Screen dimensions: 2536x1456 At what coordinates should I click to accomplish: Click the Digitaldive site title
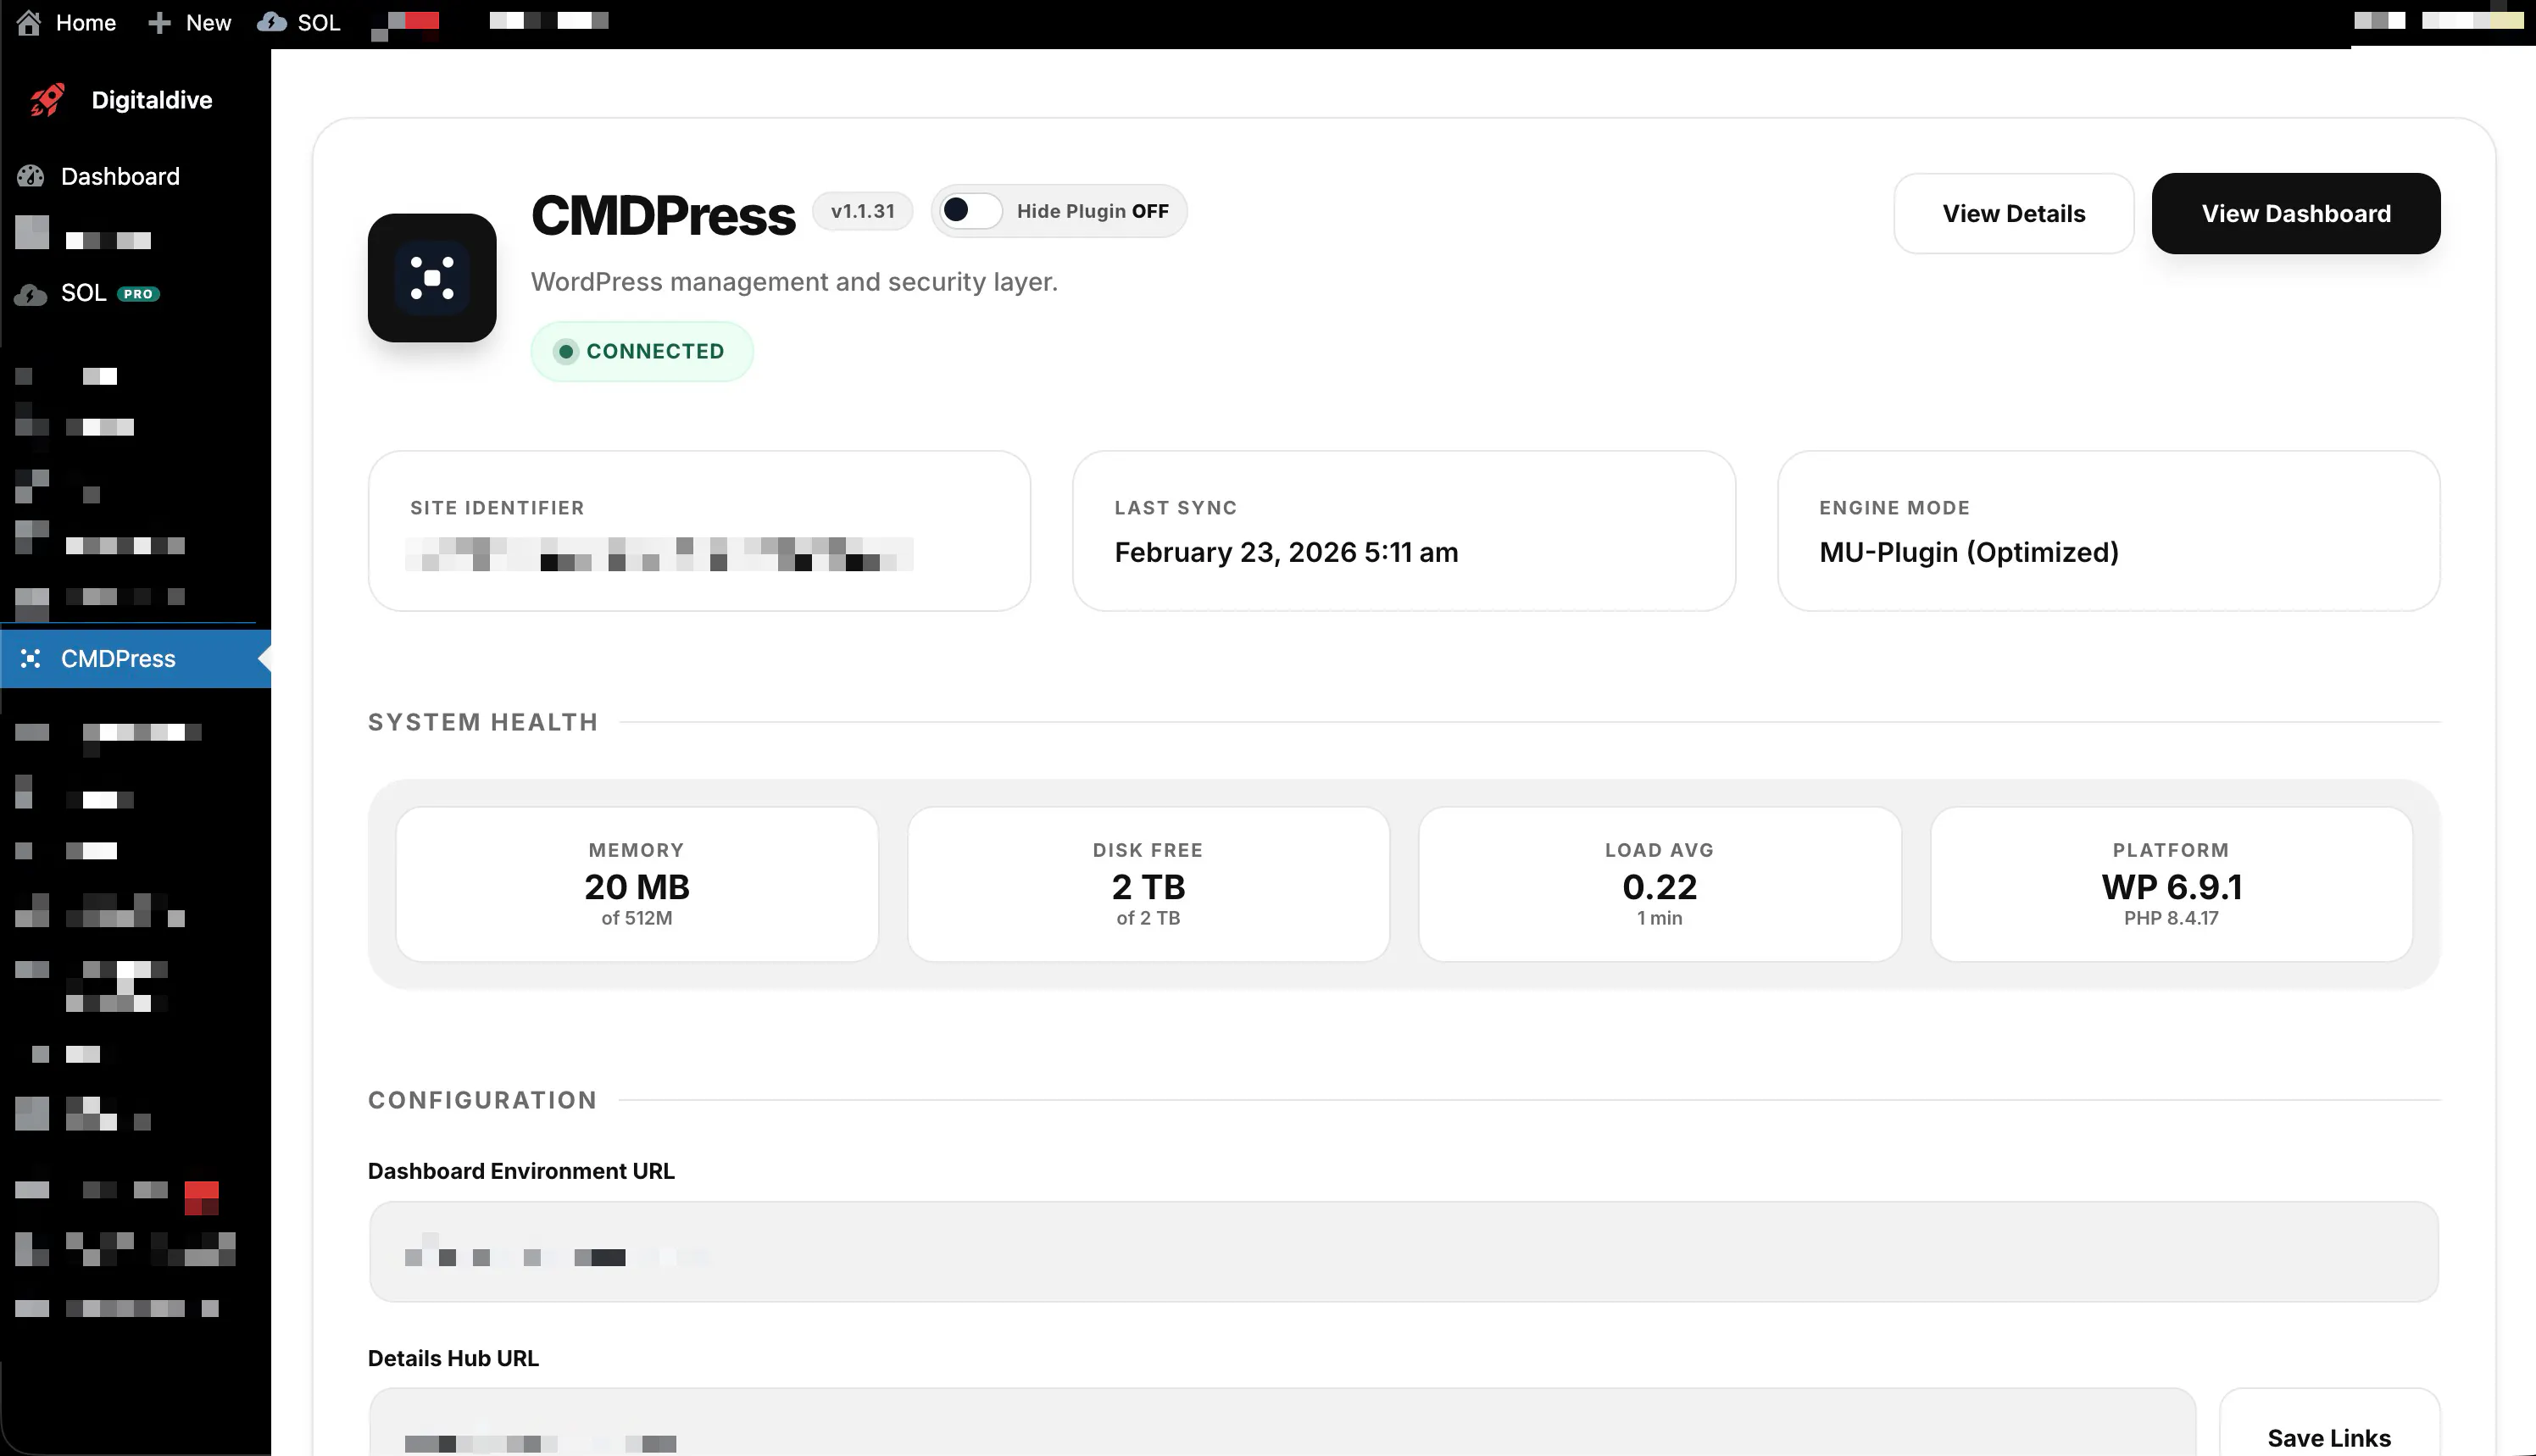tap(152, 100)
